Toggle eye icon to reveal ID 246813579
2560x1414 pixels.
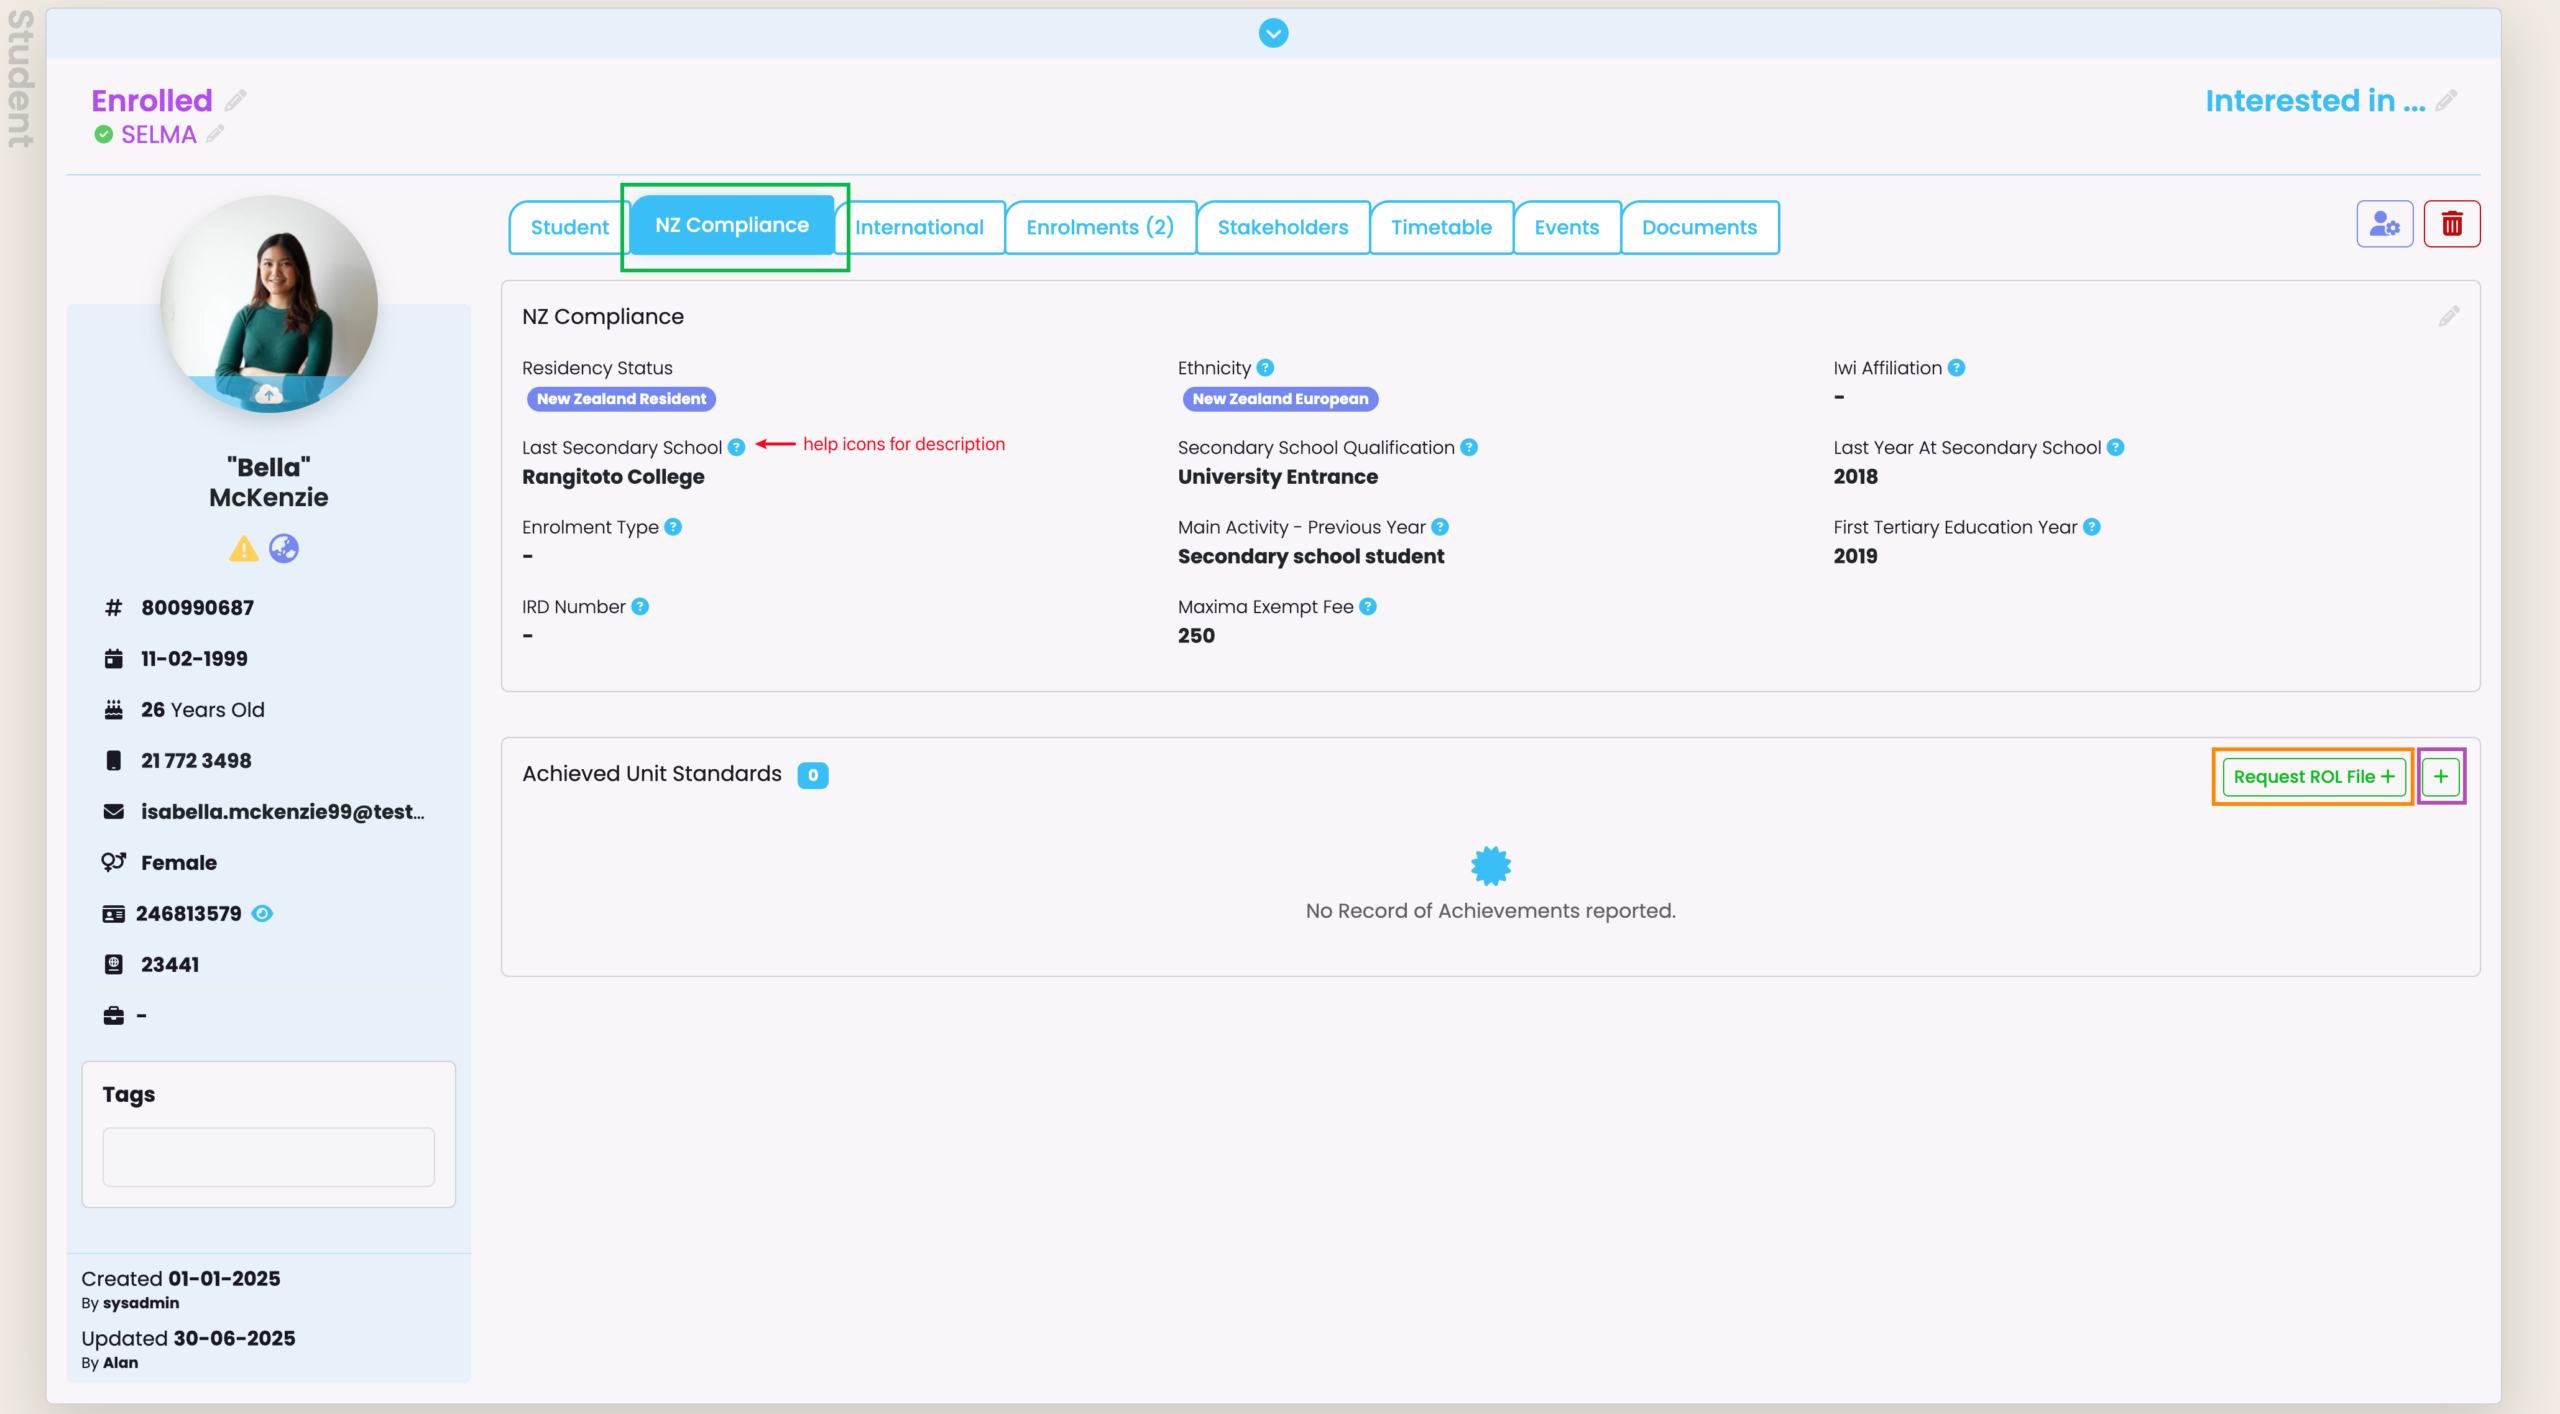tap(262, 914)
